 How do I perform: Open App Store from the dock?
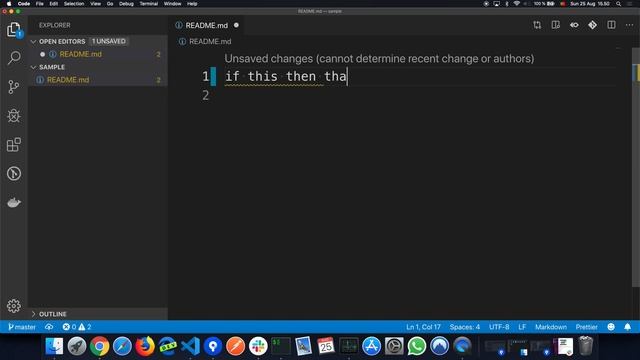[x=371, y=346]
